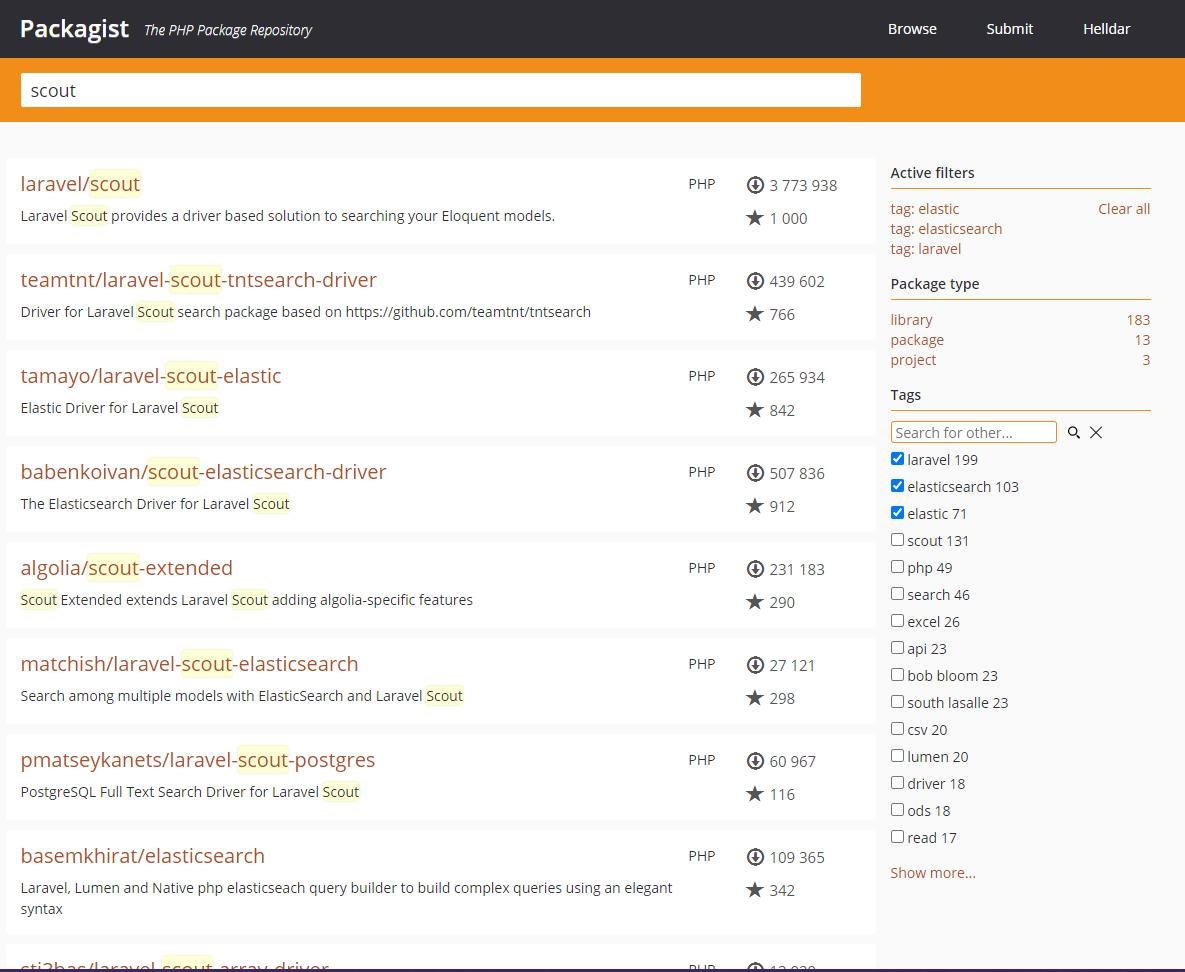The width and height of the screenshot is (1185, 972).
Task: Click the download icon for laravel/scout
Action: point(755,185)
